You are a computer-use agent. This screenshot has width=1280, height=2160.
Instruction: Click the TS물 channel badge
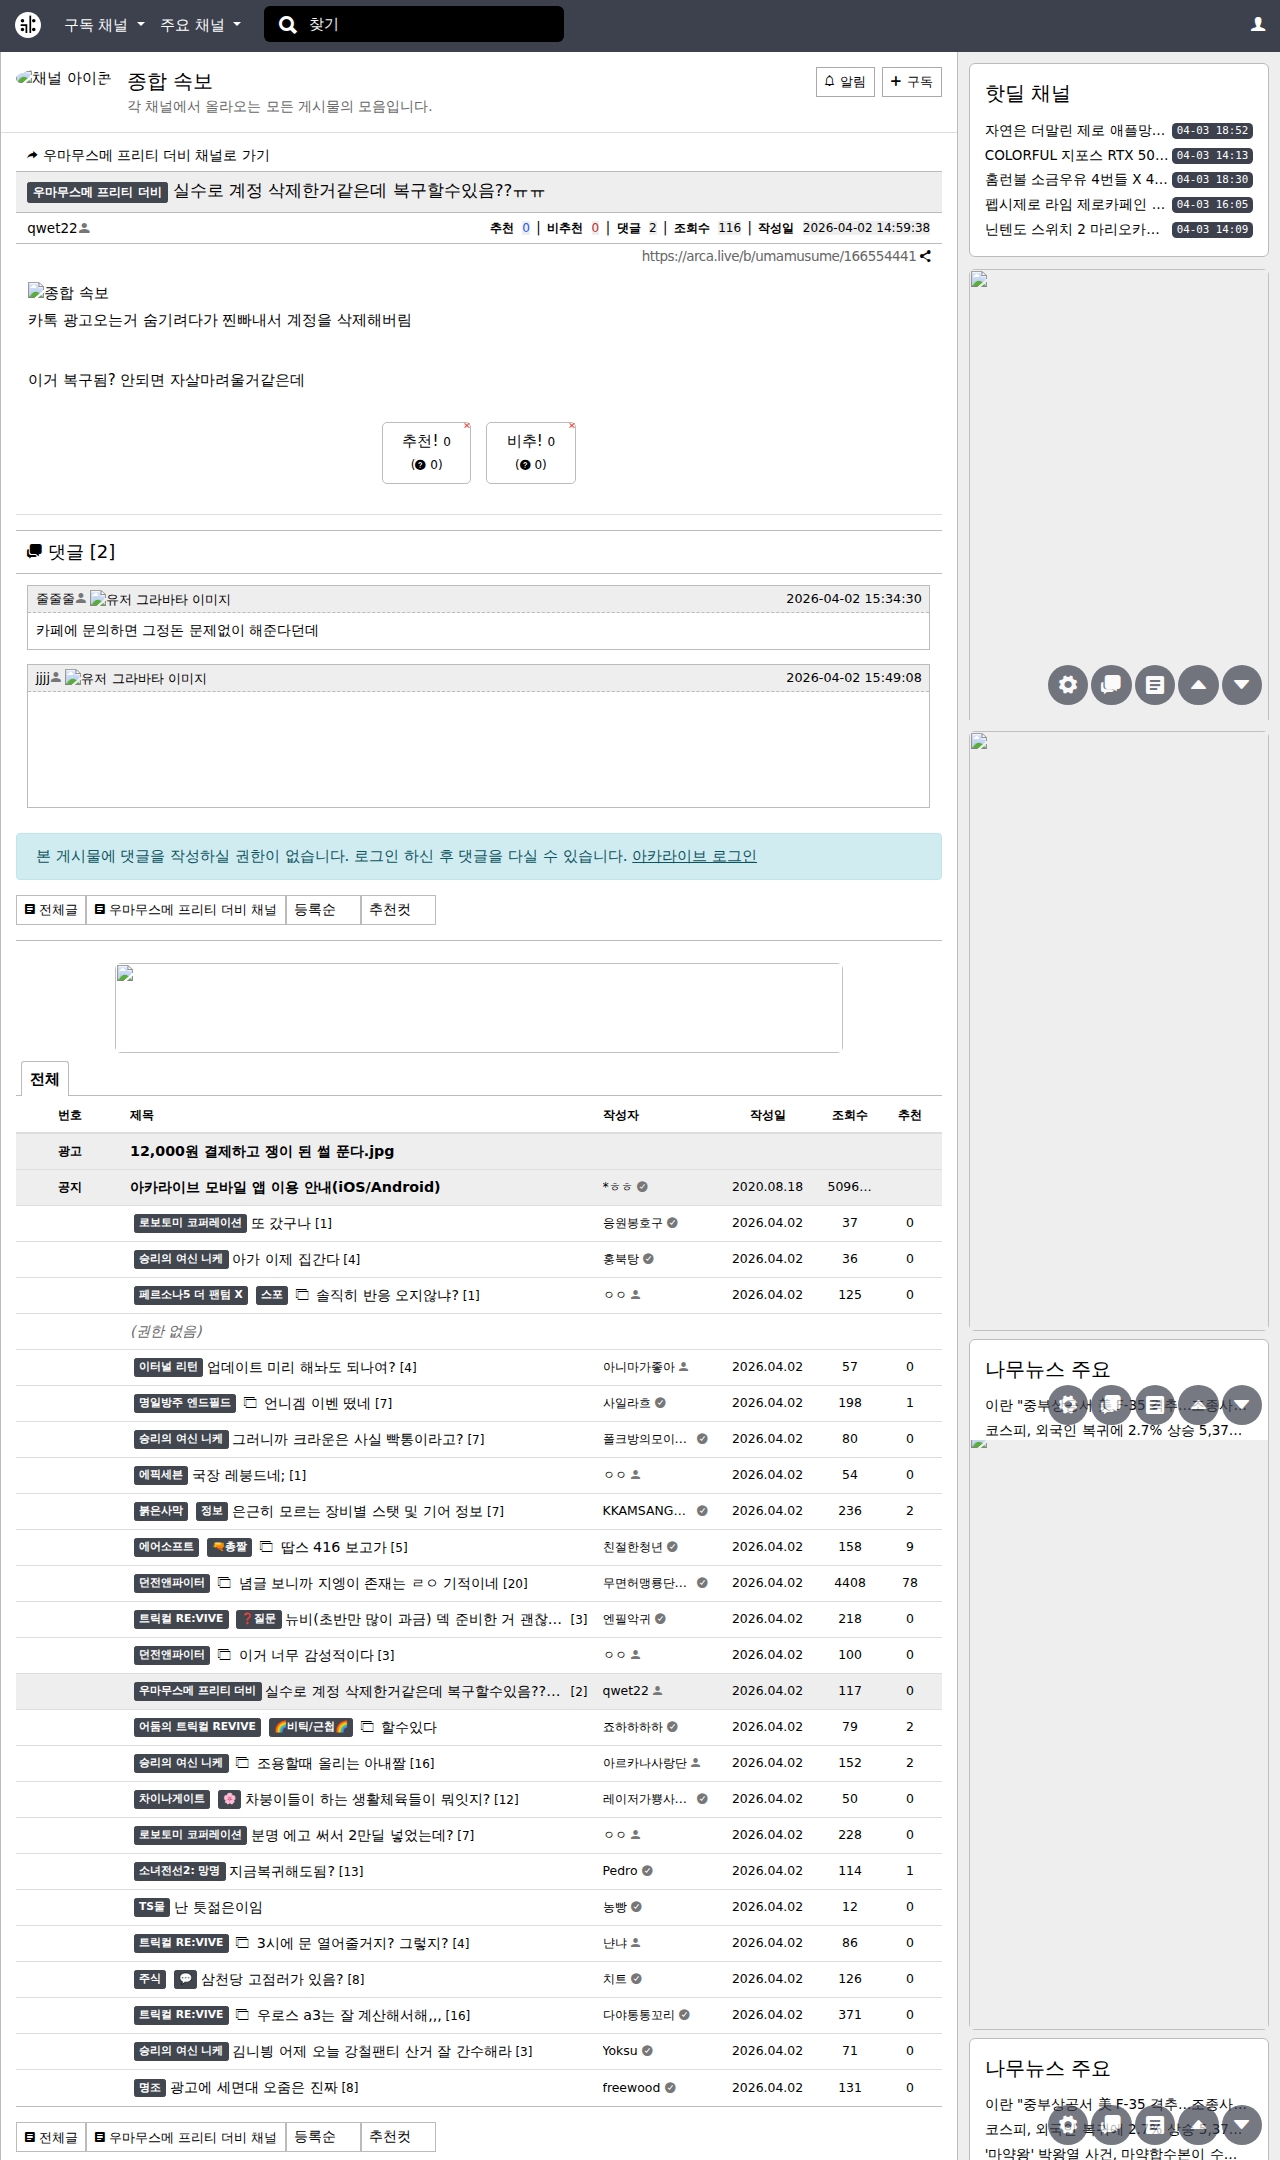152,1907
